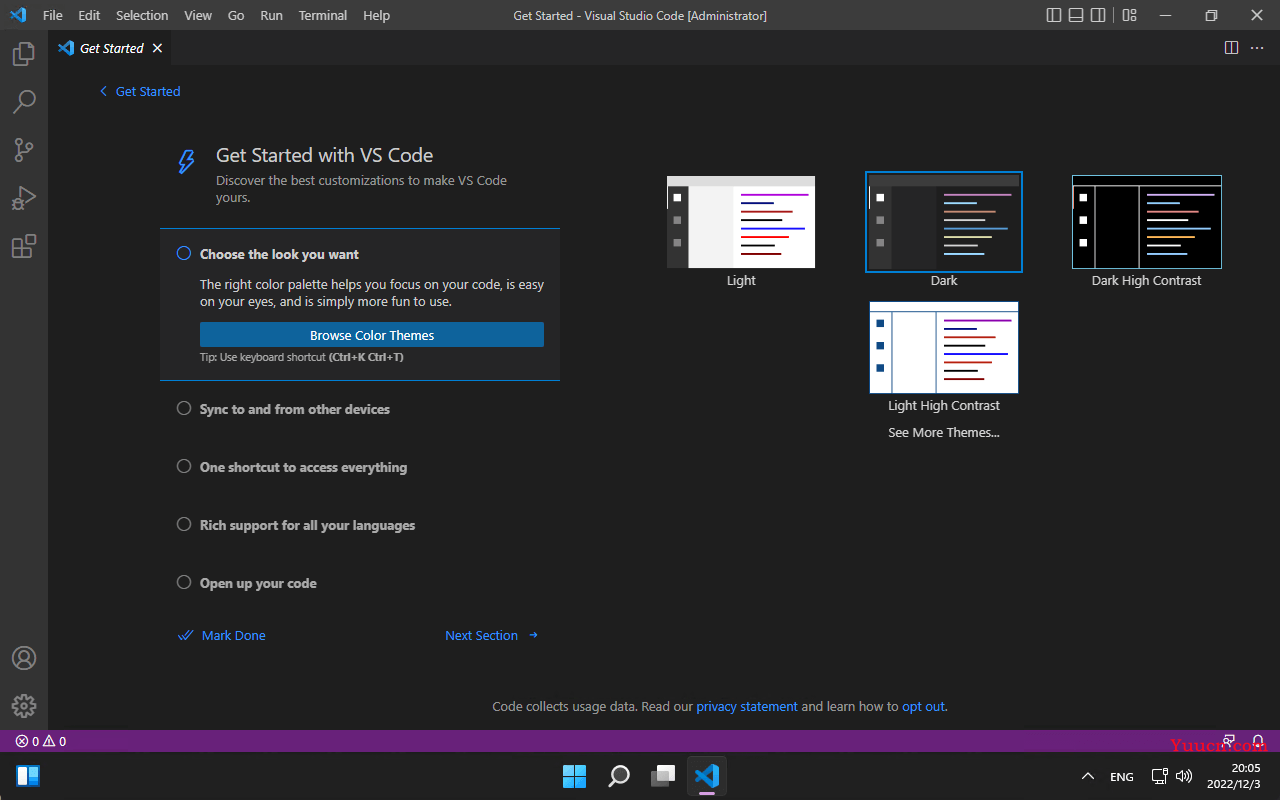Viewport: 1280px width, 800px height.
Task: Click the split editor right icon
Action: 1231,48
